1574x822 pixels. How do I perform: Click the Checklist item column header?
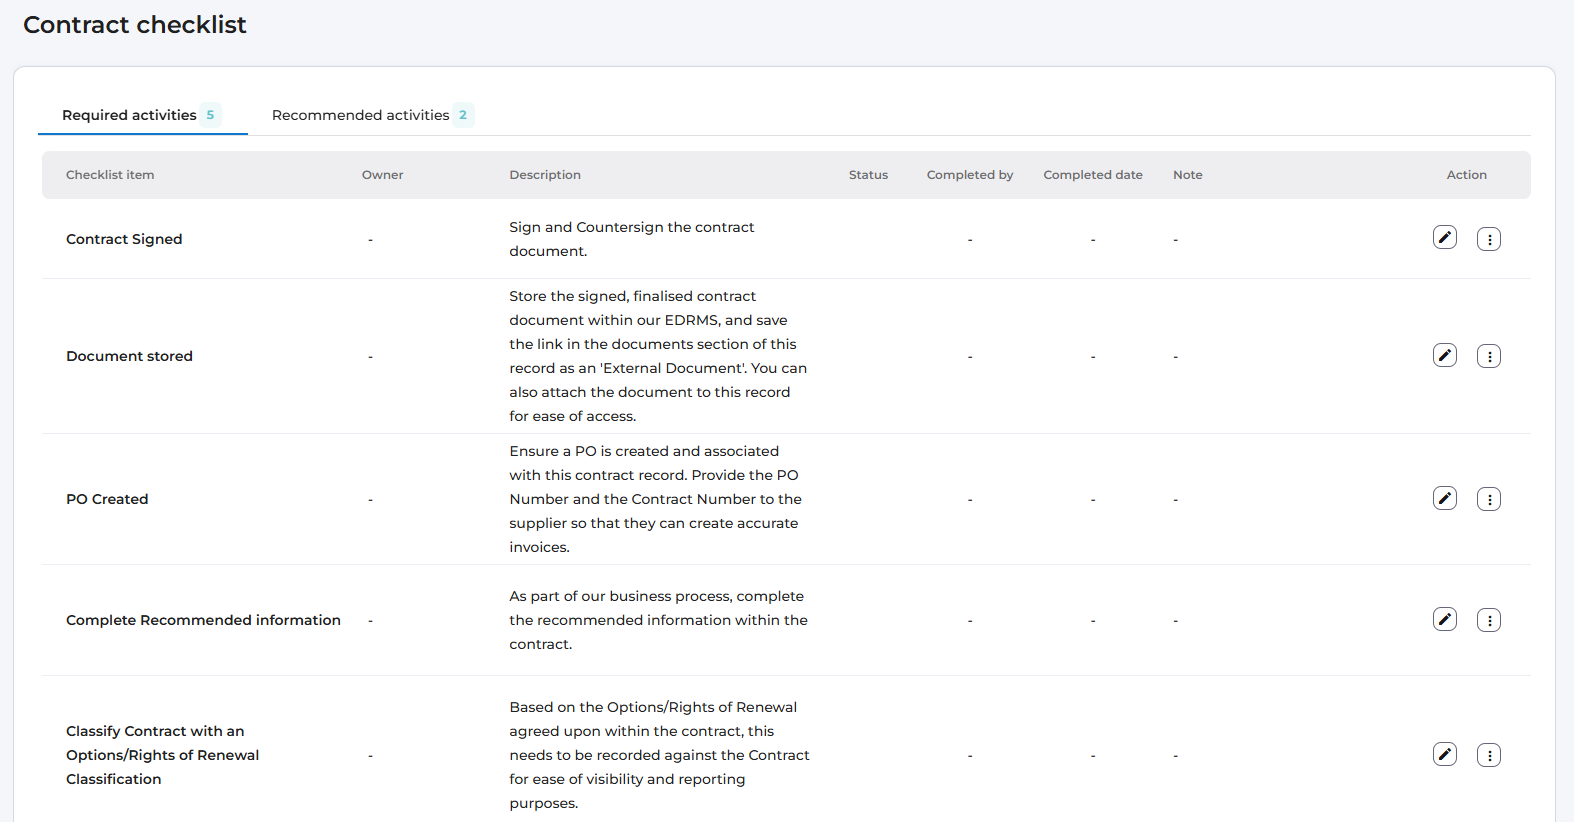tap(110, 175)
